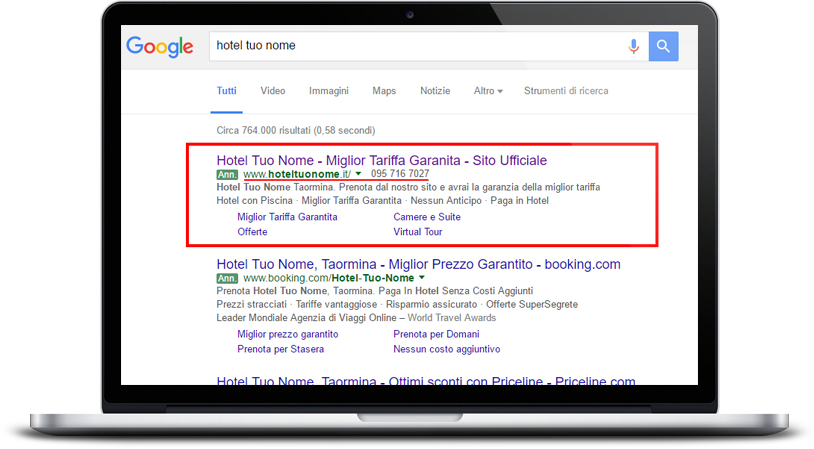Activate voice search microphone icon
The width and height of the screenshot is (814, 449).
coord(633,46)
